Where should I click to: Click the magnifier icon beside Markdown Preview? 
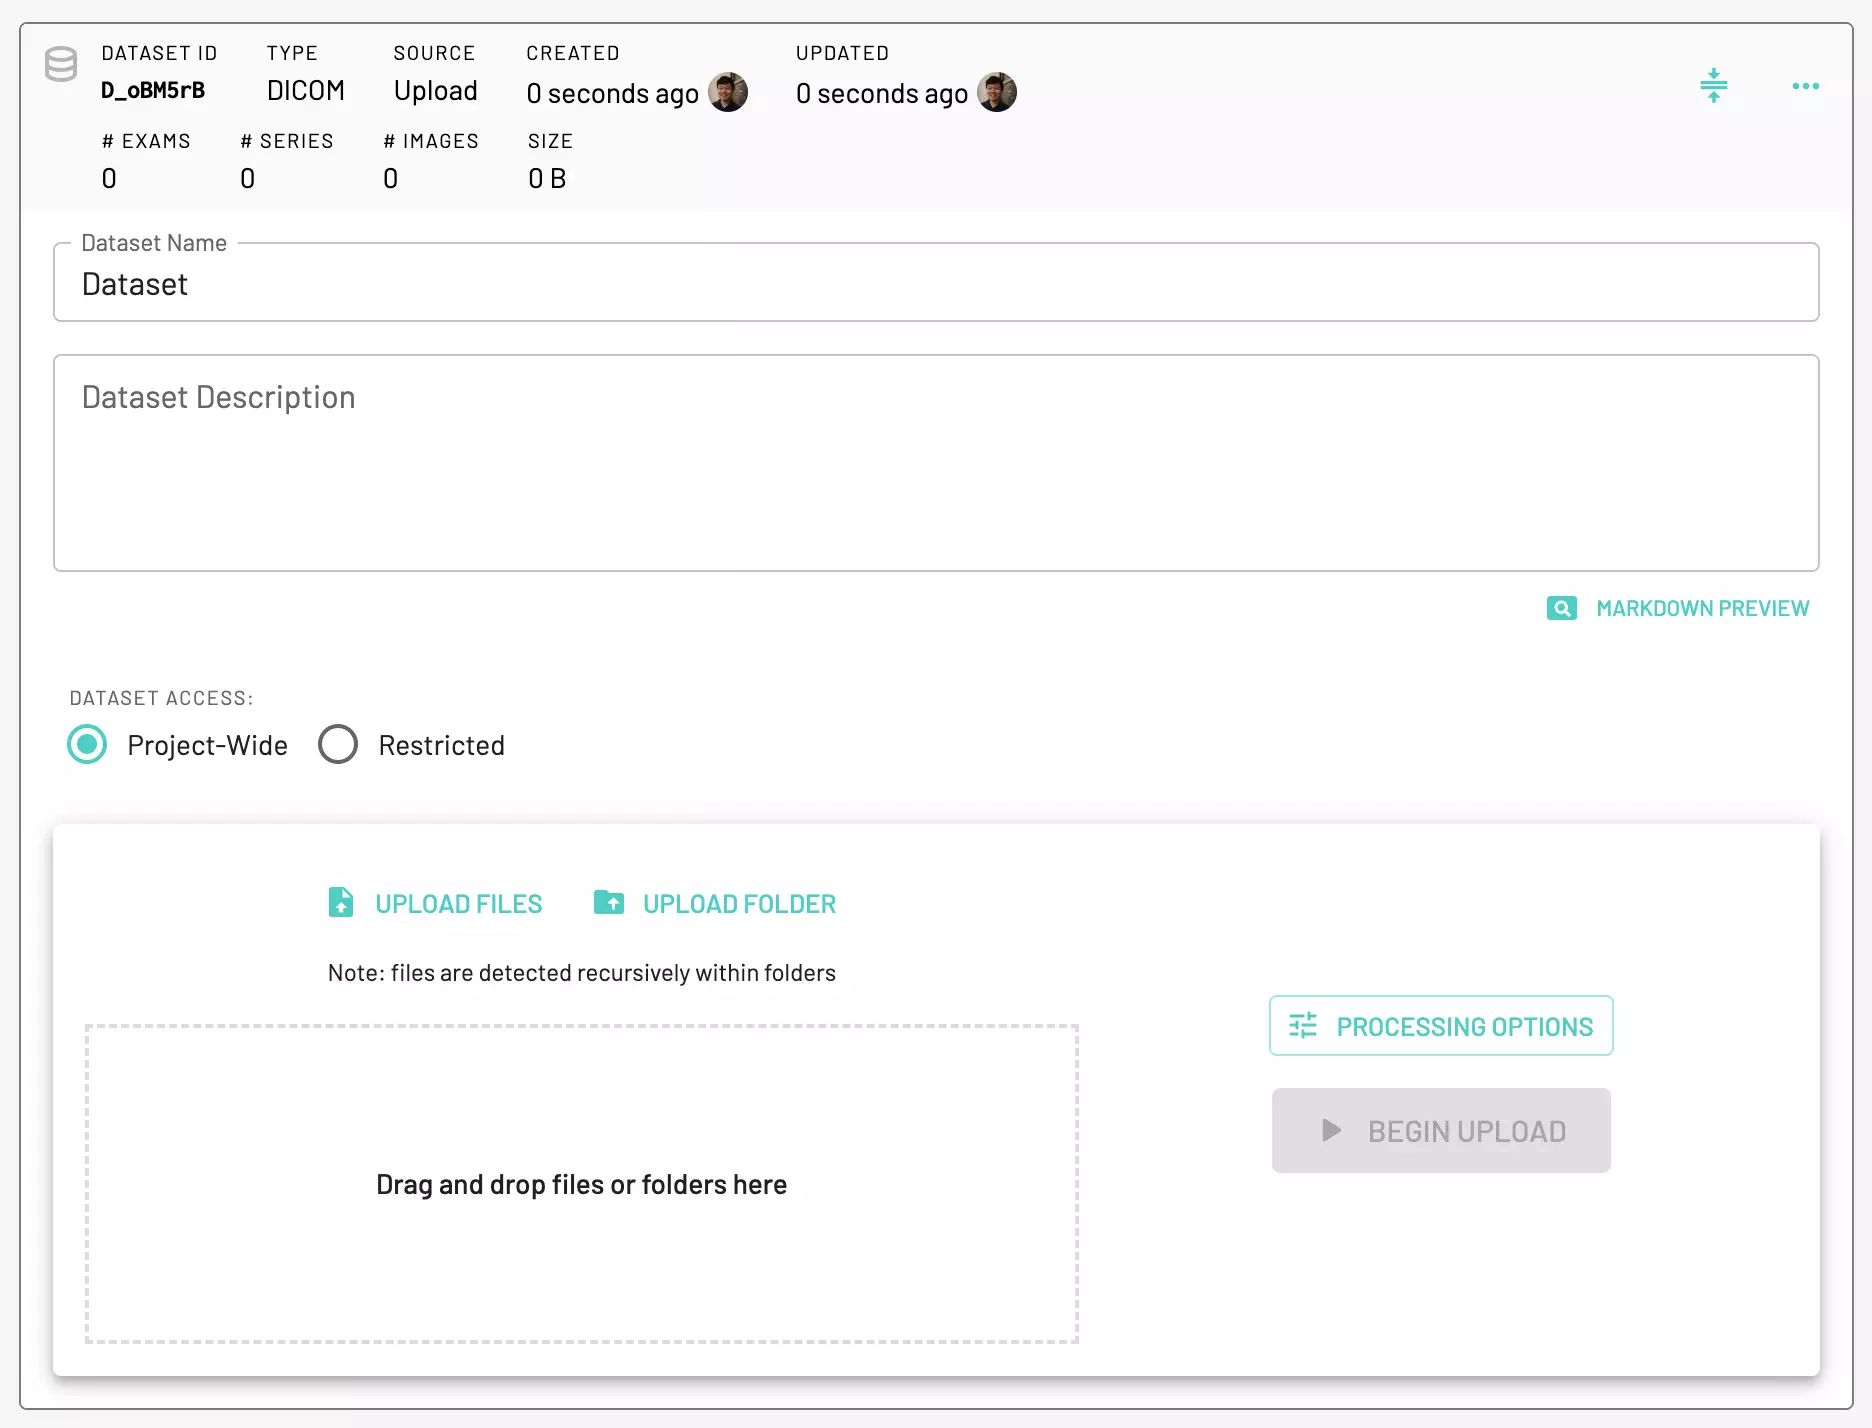click(1561, 608)
